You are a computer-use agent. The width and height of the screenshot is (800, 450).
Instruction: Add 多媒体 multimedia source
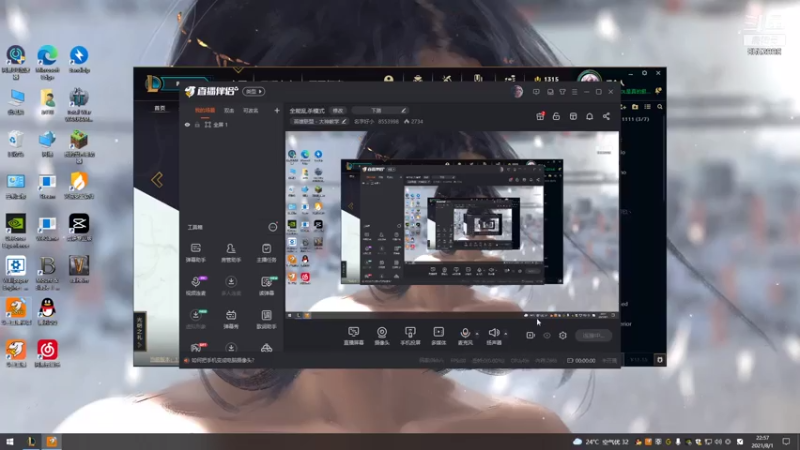pyautogui.click(x=439, y=336)
